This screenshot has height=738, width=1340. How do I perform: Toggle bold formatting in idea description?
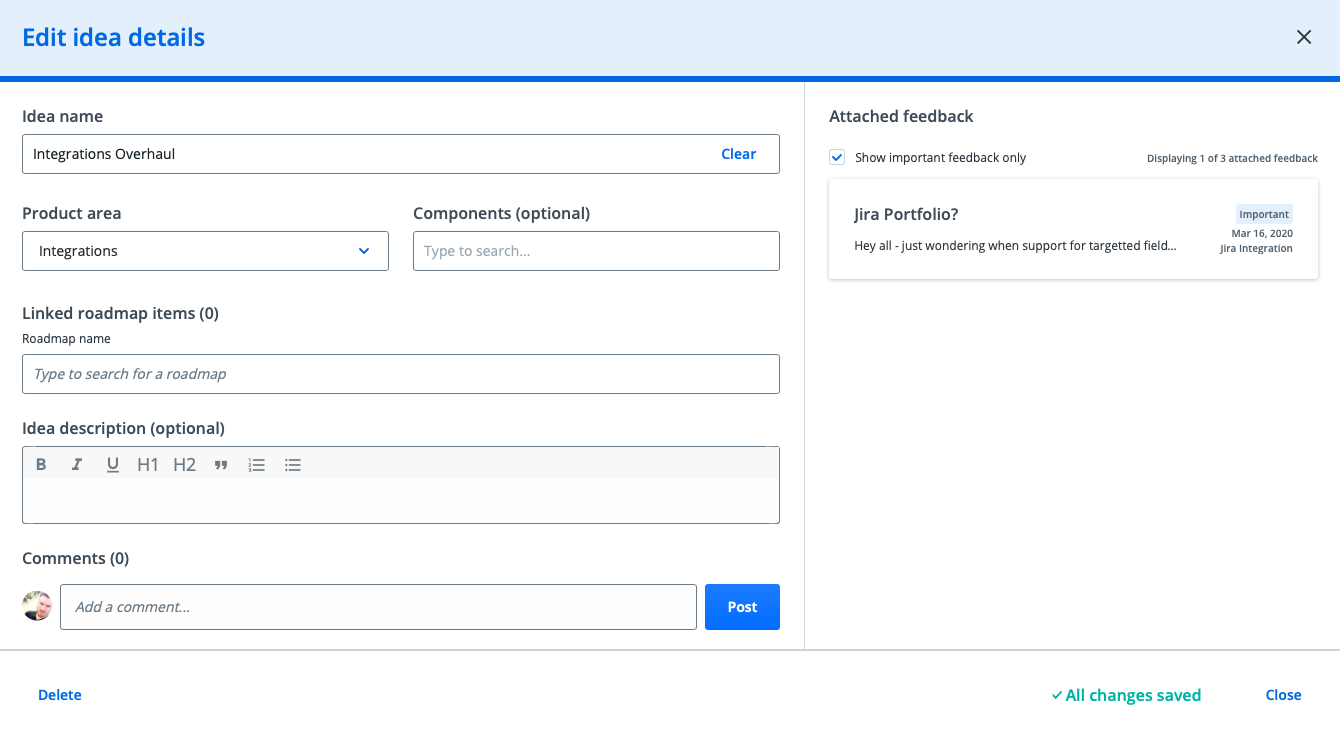(41, 464)
